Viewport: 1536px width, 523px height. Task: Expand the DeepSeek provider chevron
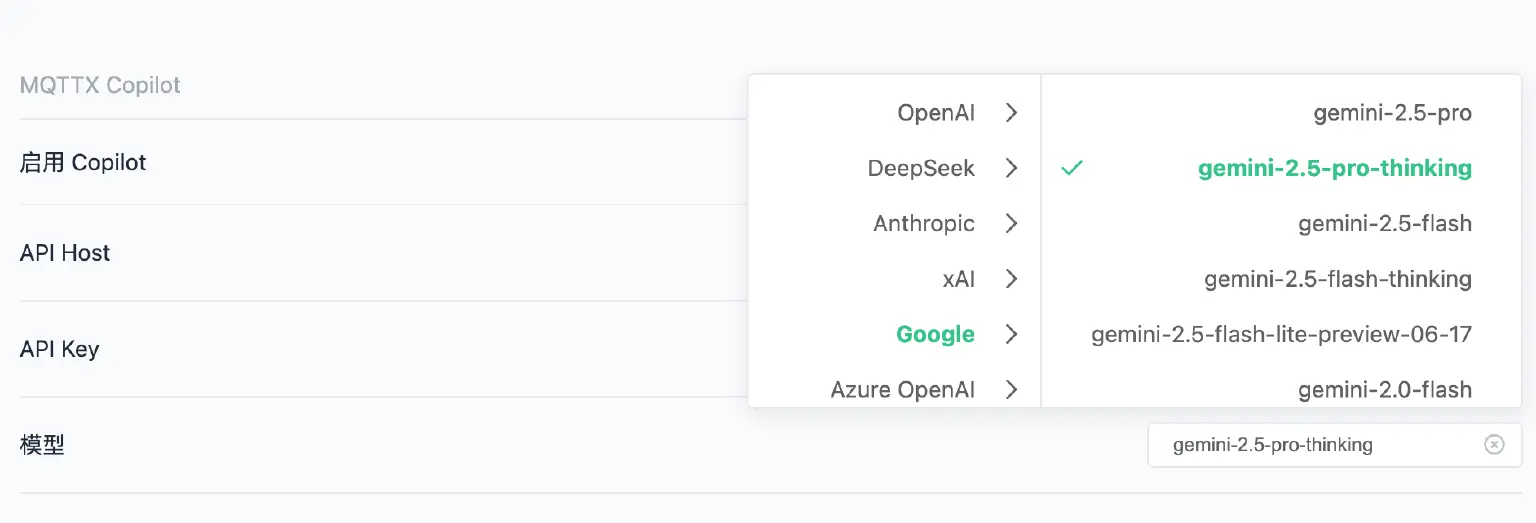point(1011,168)
